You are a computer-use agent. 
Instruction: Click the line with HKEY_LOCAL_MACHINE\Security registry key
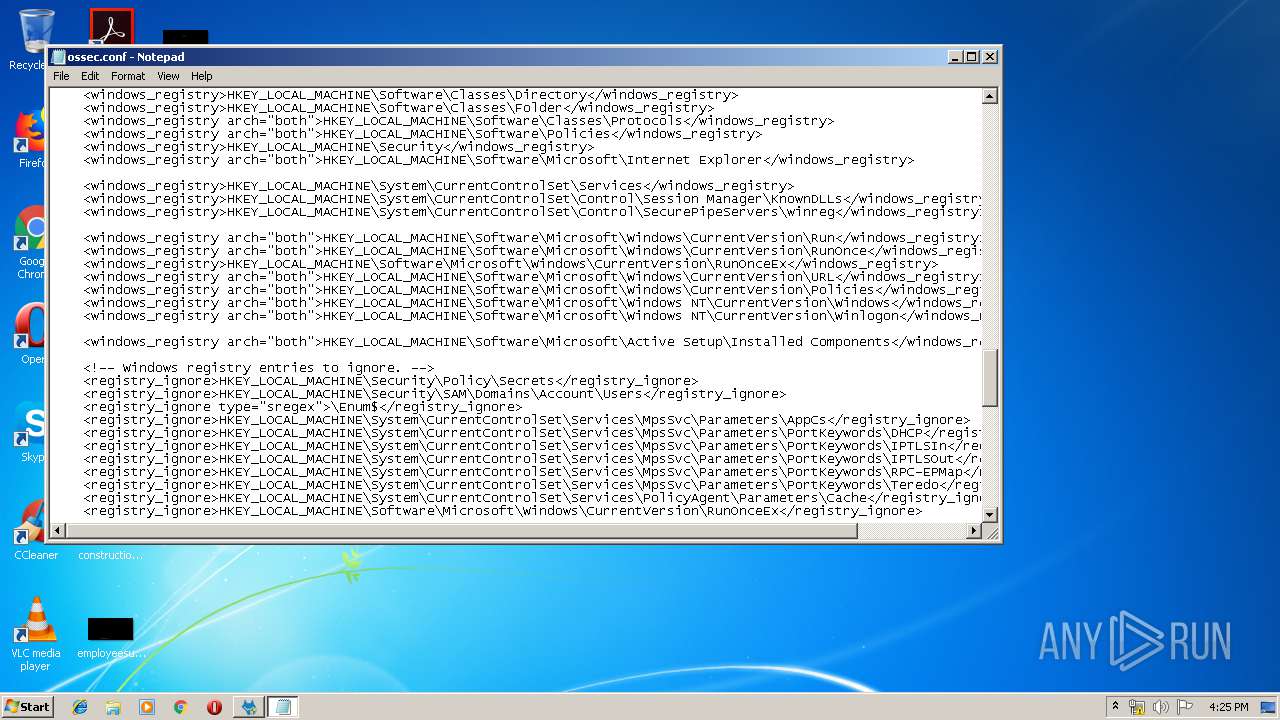[x=339, y=147]
